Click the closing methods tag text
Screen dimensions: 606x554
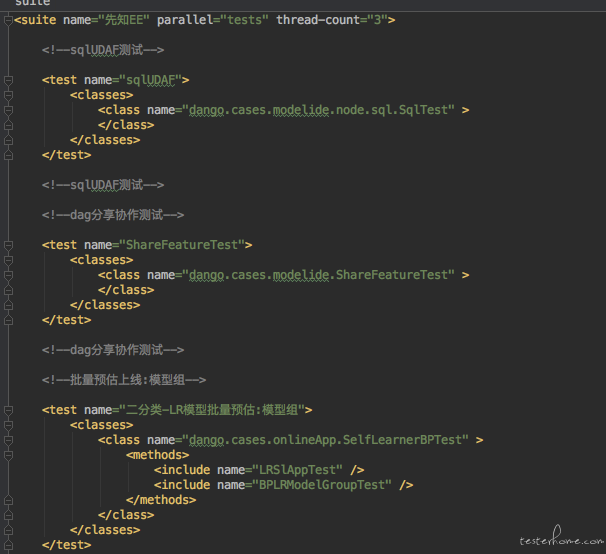(x=161, y=500)
